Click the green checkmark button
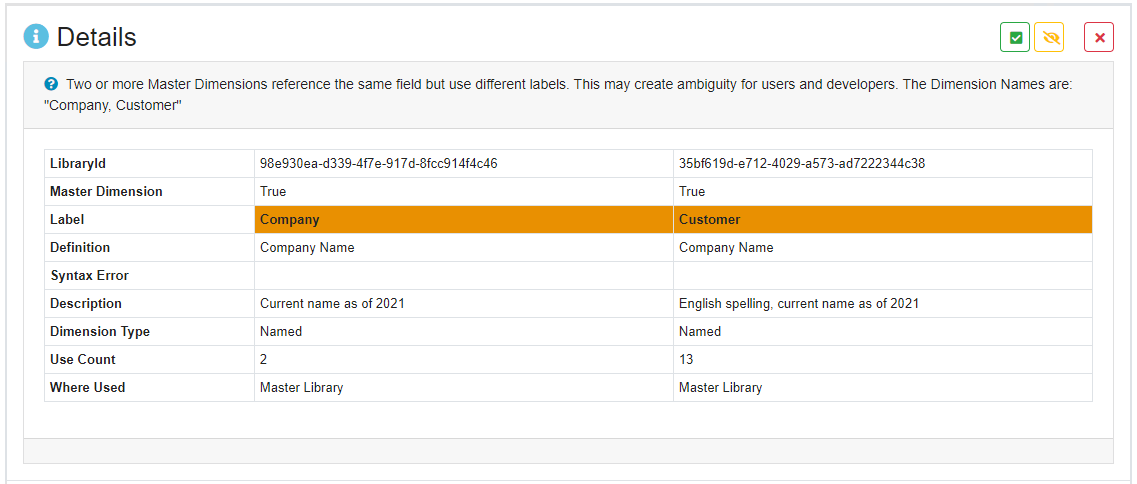Viewport: 1137px width, 484px height. click(x=1015, y=38)
